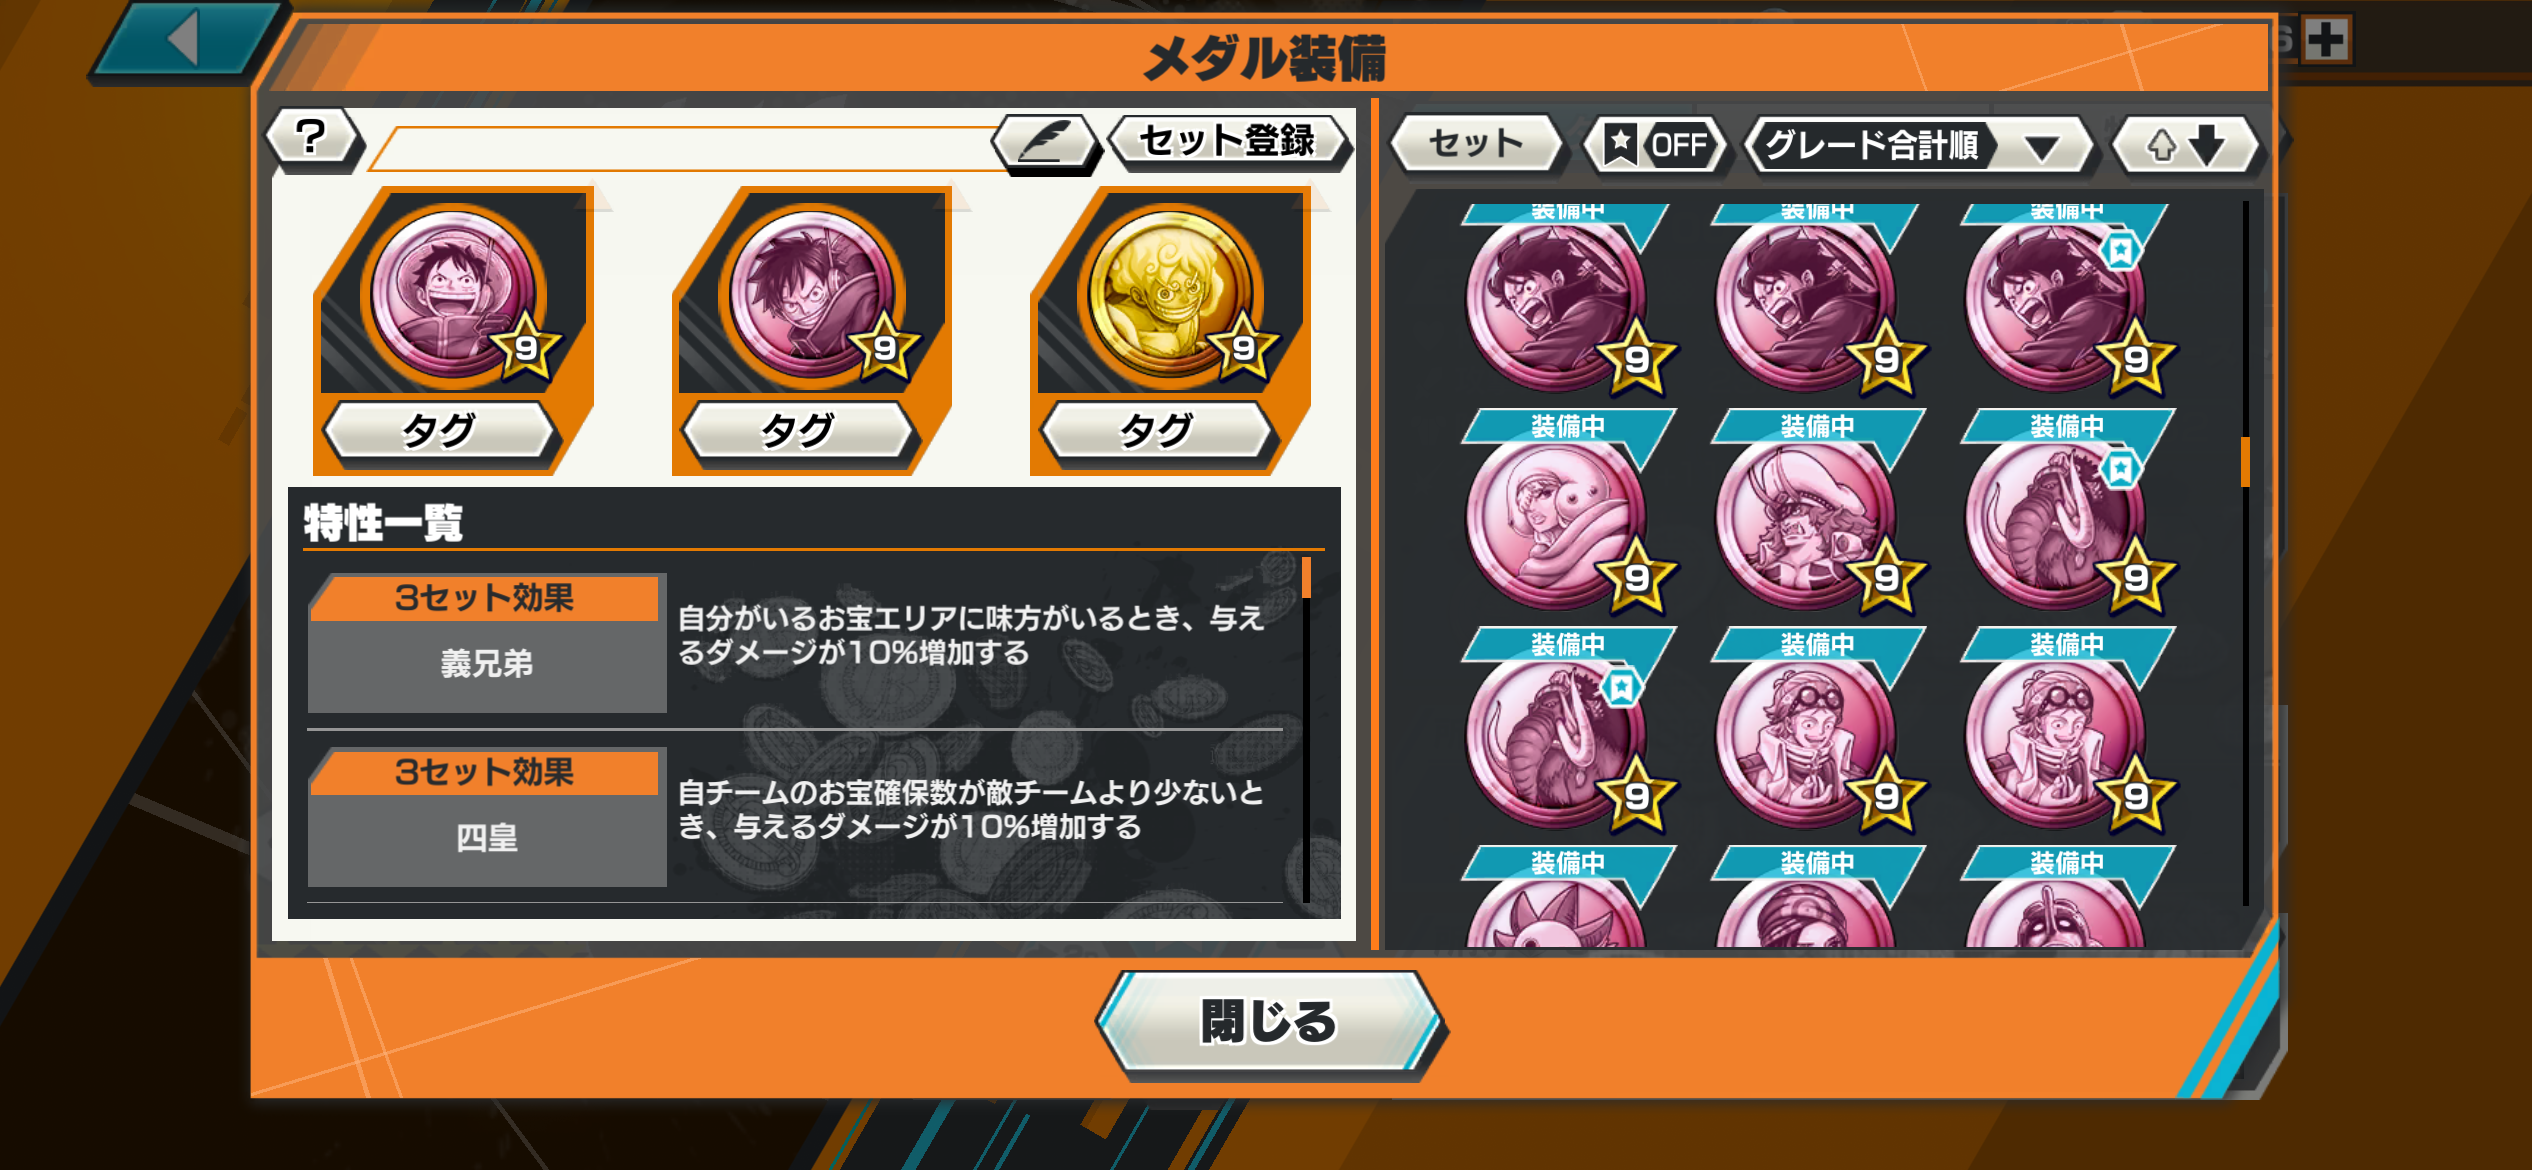
Task: Click the plus icon at top right
Action: pyautogui.click(x=2326, y=40)
